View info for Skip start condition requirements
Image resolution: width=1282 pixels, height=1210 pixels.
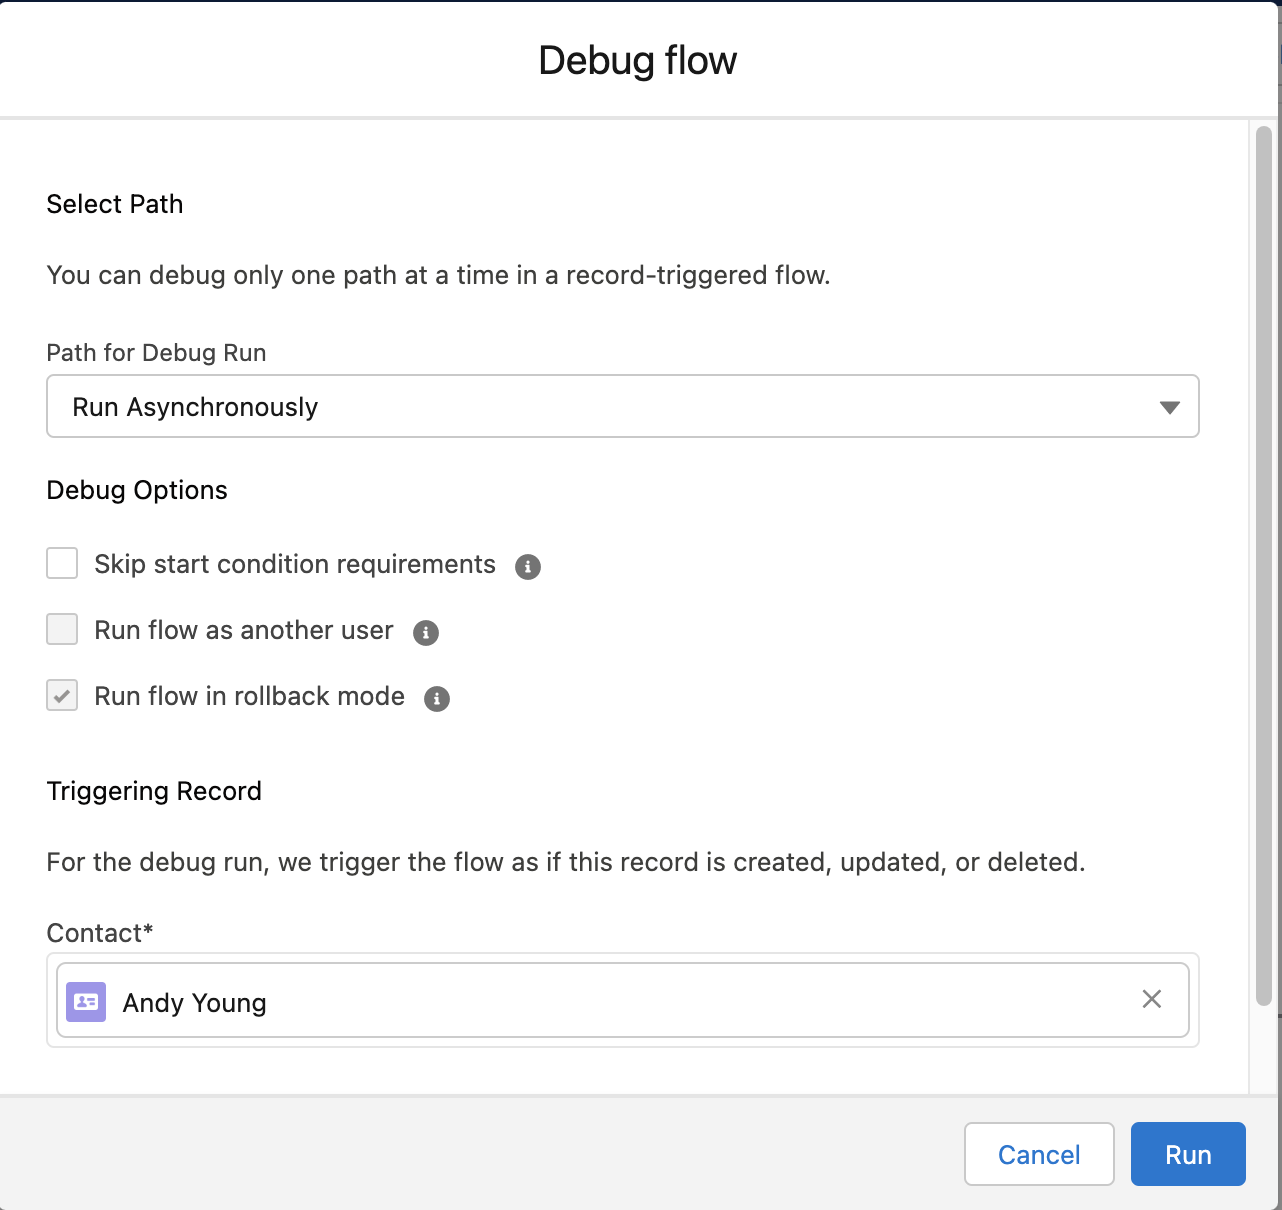click(x=528, y=566)
